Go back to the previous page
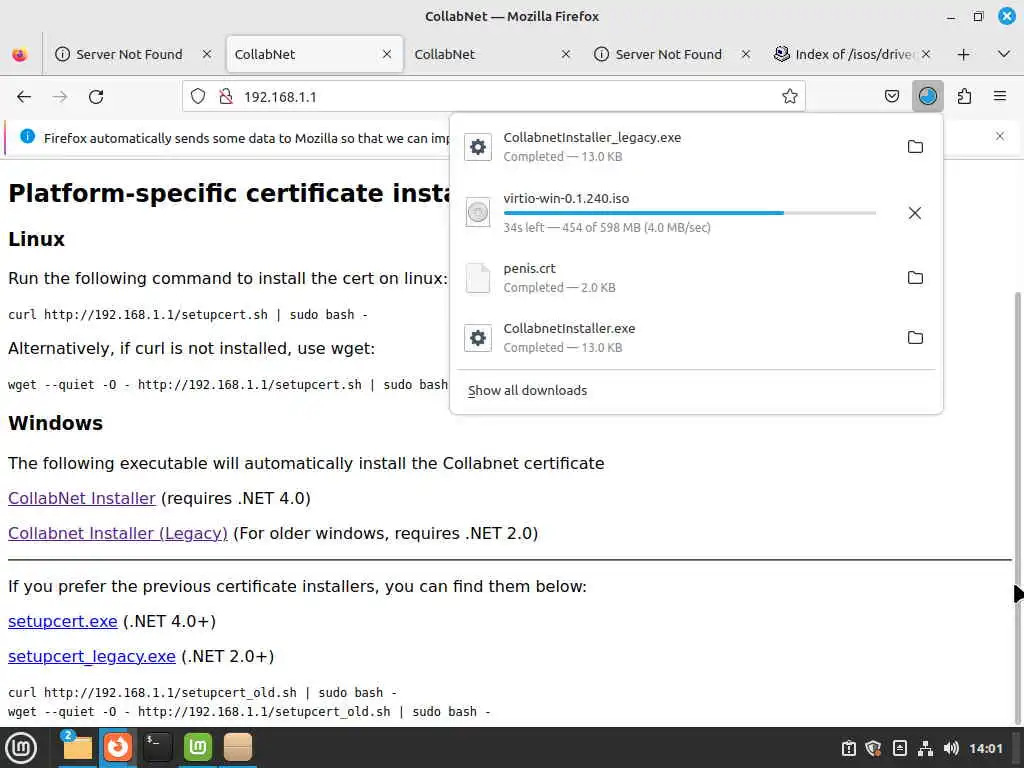The width and height of the screenshot is (1024, 768). [x=24, y=97]
